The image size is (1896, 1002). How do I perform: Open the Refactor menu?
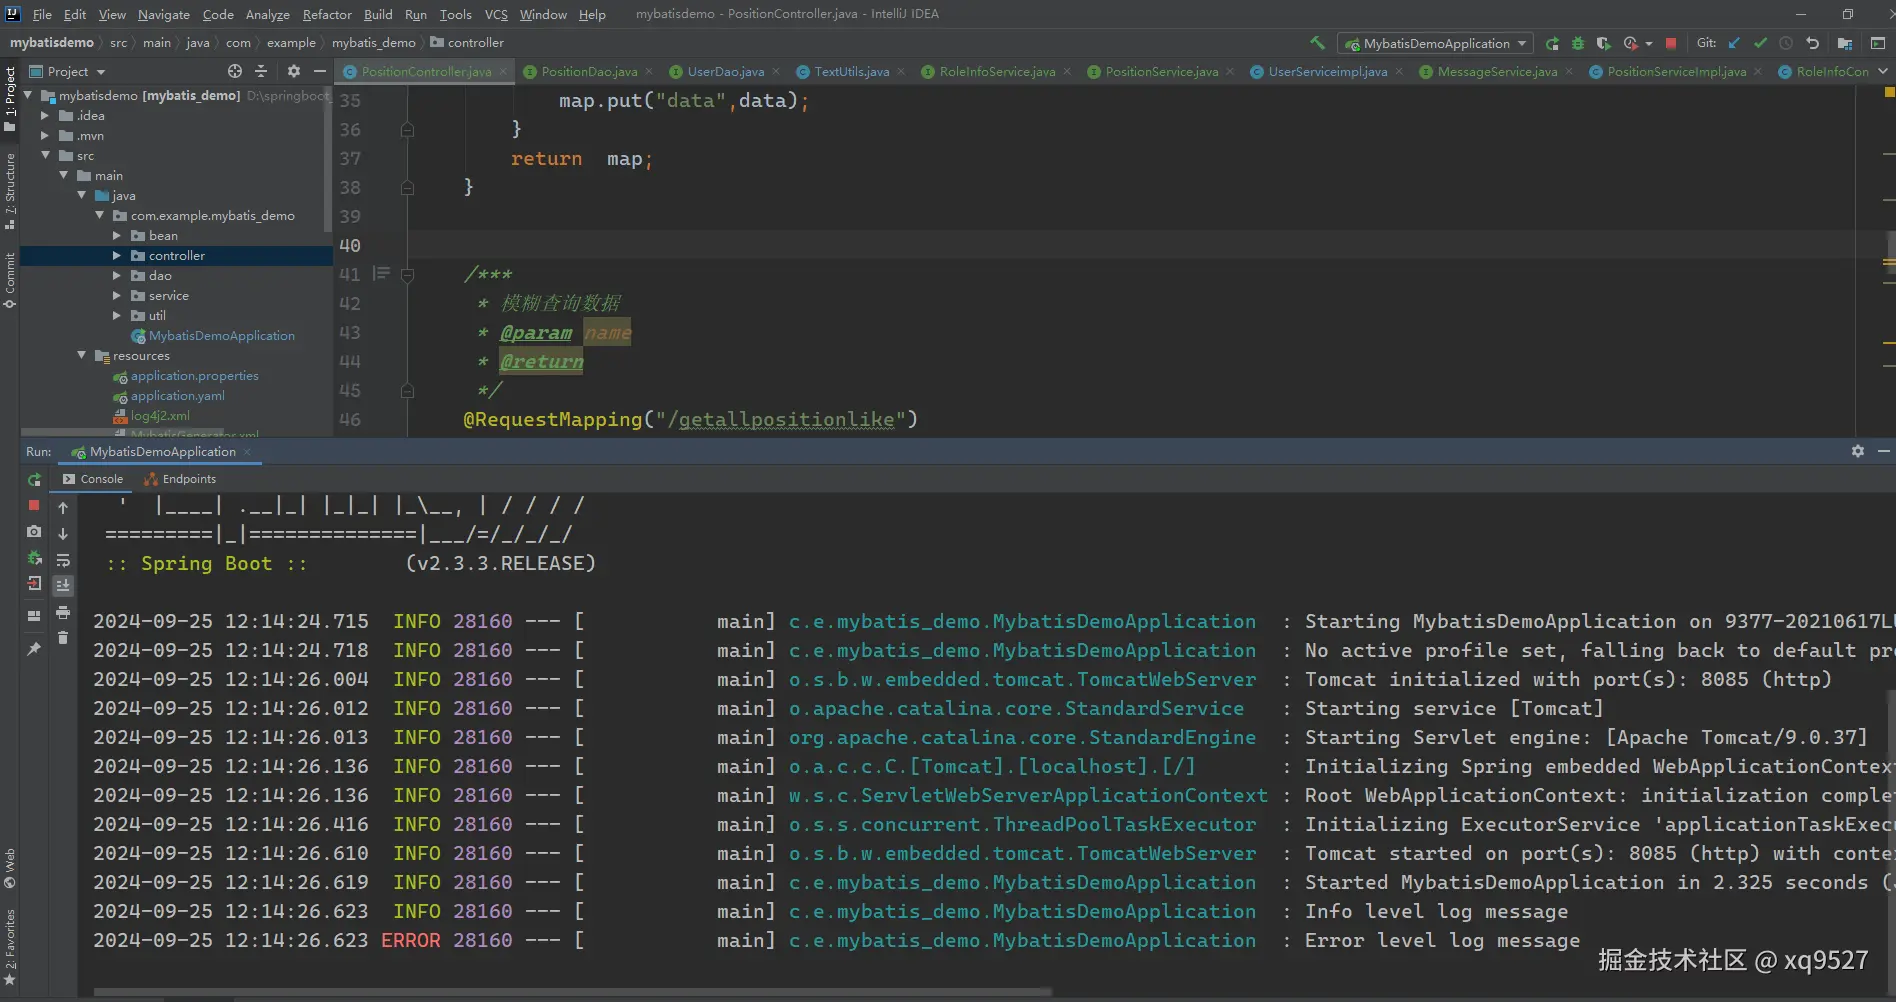coord(327,14)
